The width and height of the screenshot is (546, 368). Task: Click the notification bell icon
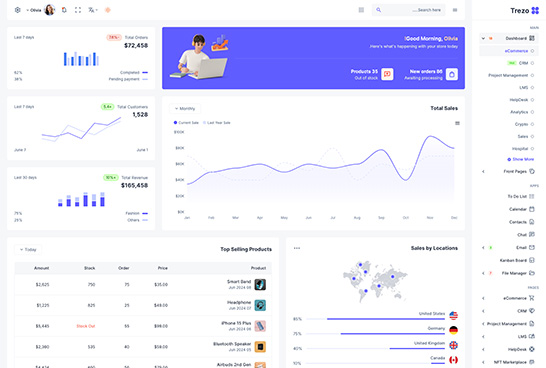coord(64,10)
